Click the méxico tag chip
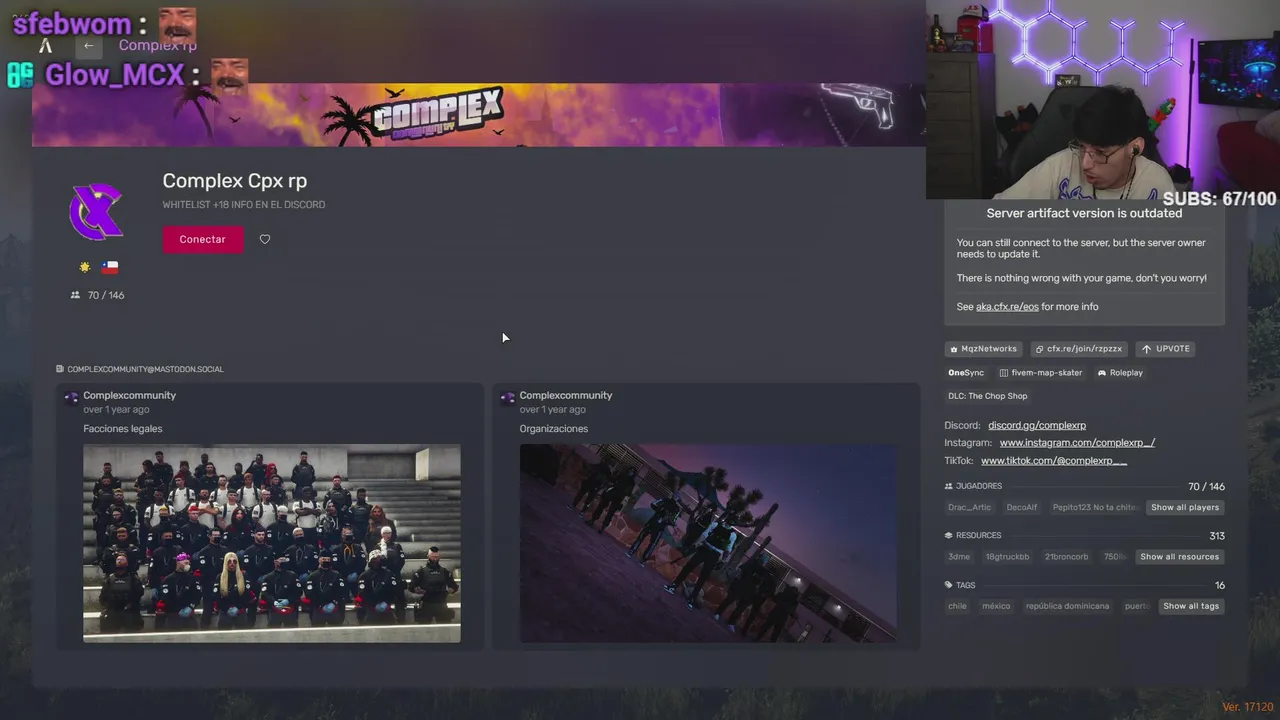 [x=996, y=606]
